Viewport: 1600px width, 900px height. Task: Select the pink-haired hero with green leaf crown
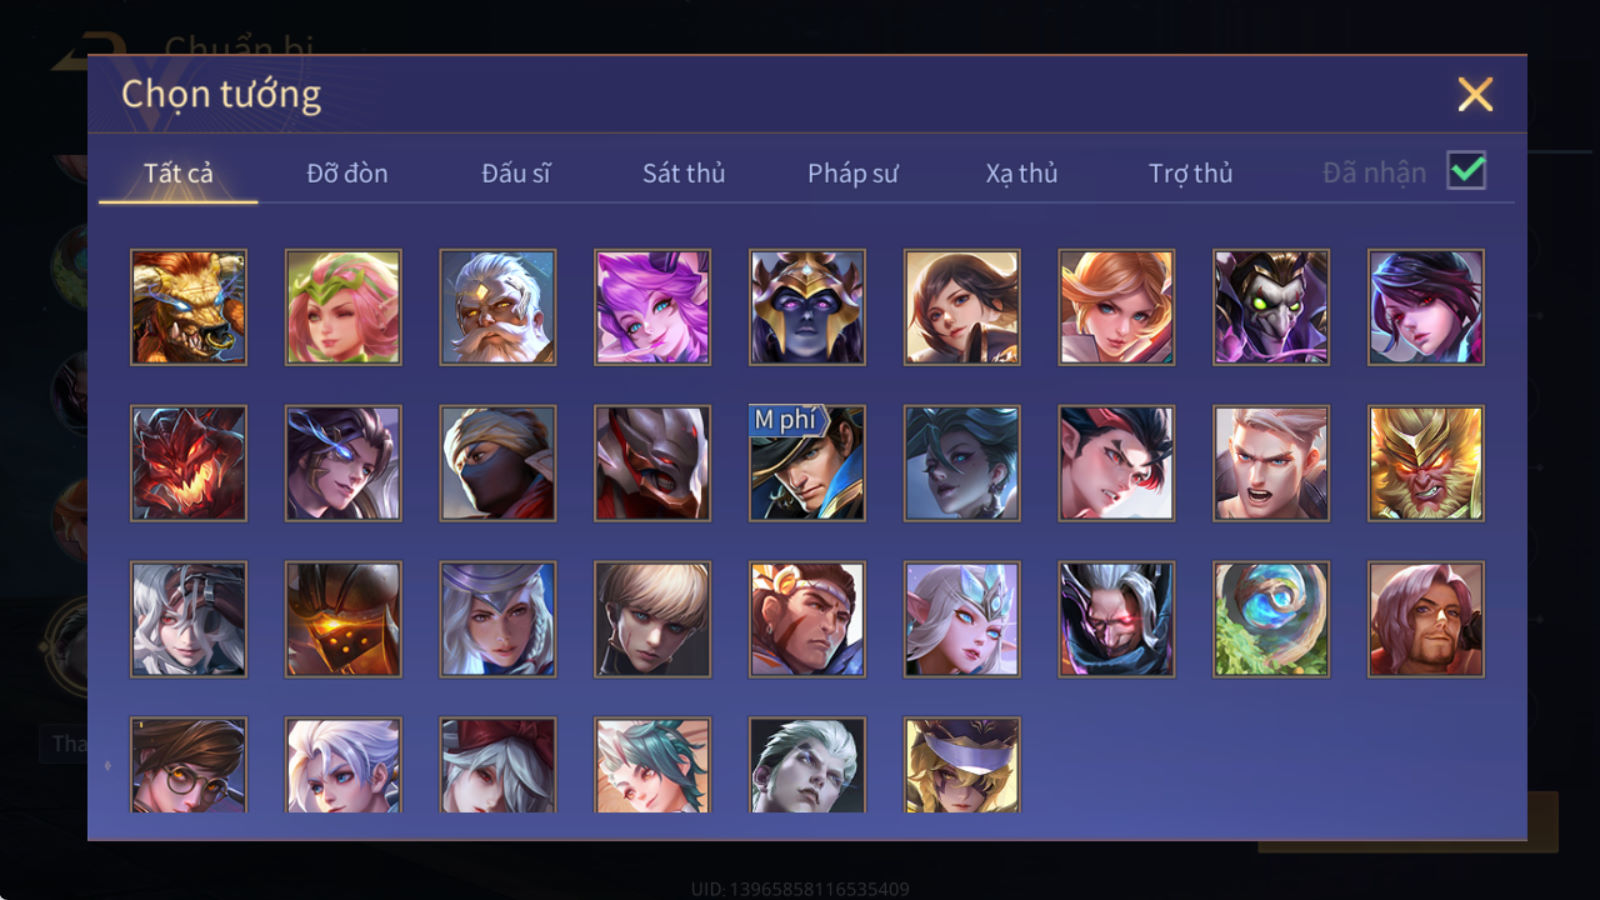pyautogui.click(x=343, y=307)
